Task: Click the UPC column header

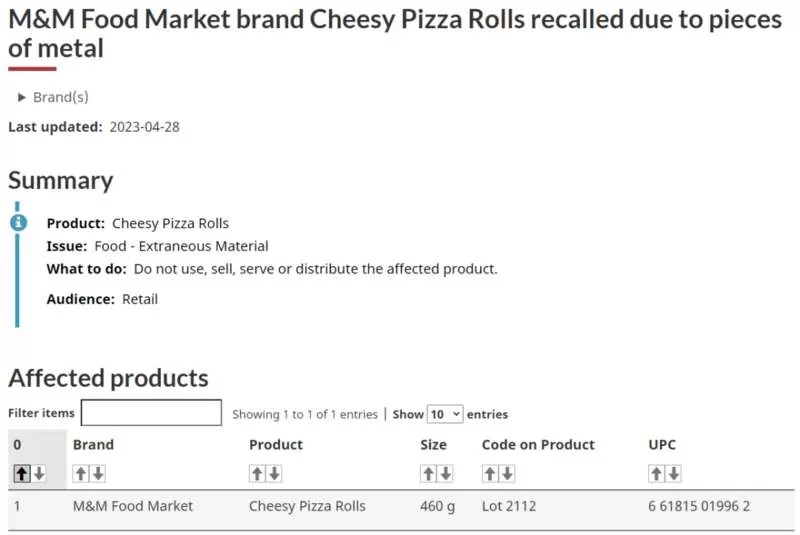Action: tap(662, 444)
